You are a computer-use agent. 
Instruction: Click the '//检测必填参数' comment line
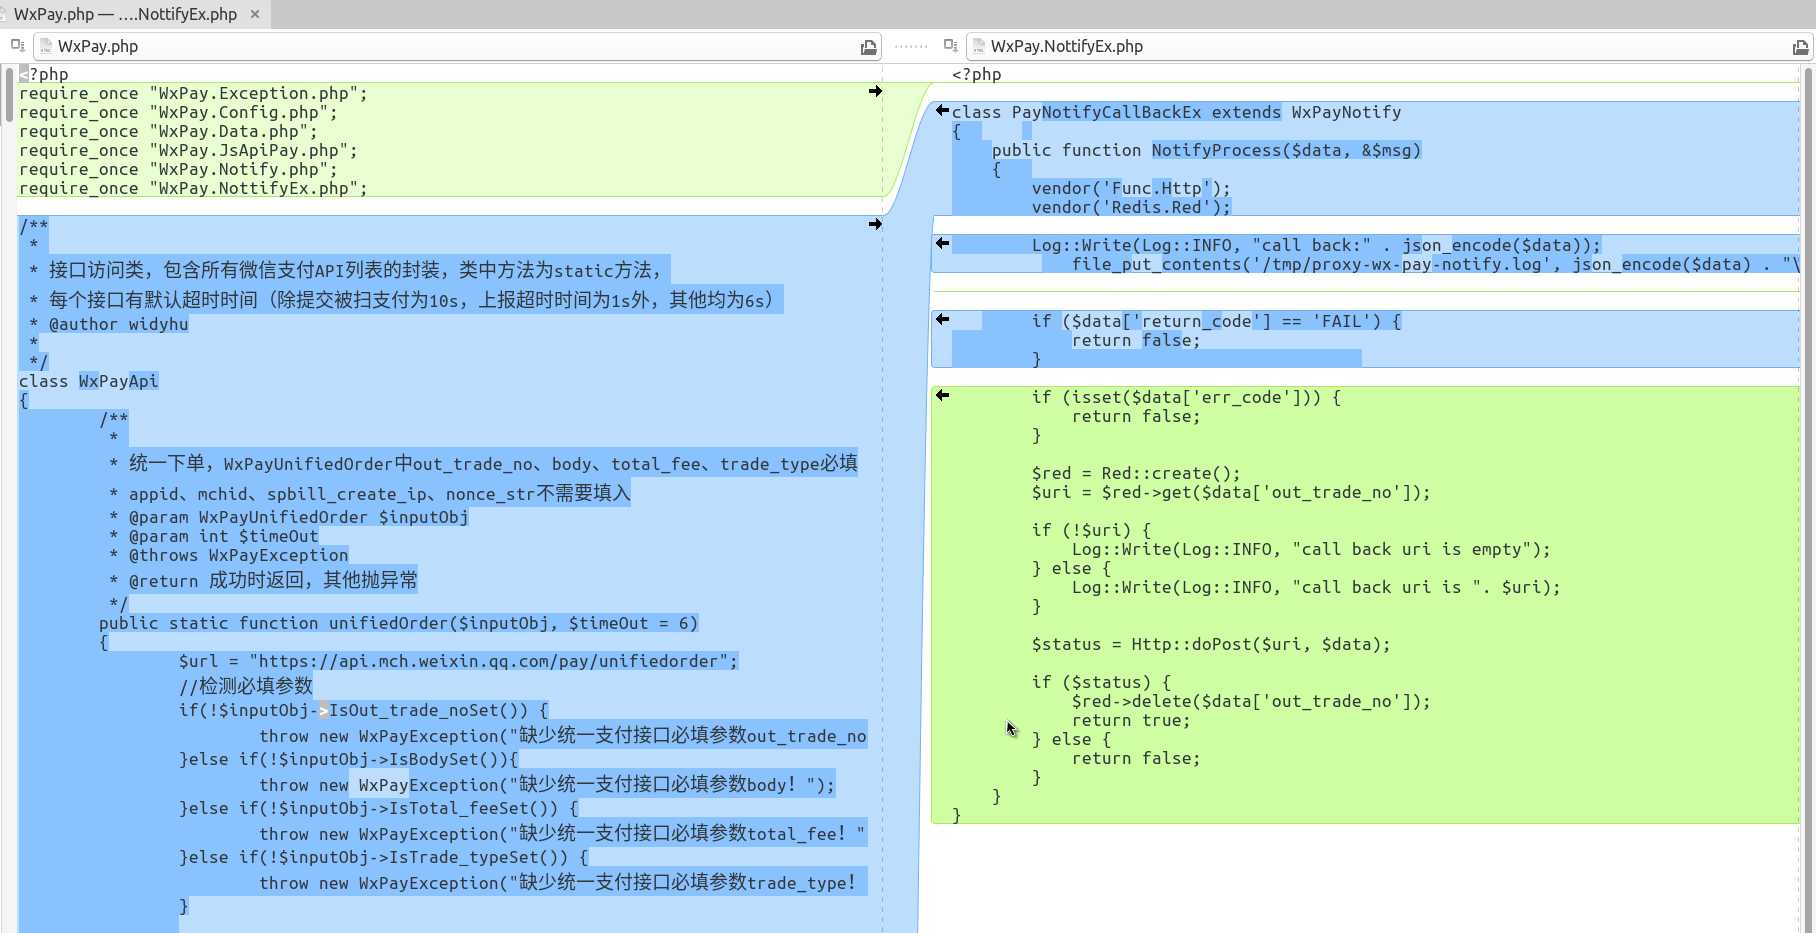pos(246,685)
